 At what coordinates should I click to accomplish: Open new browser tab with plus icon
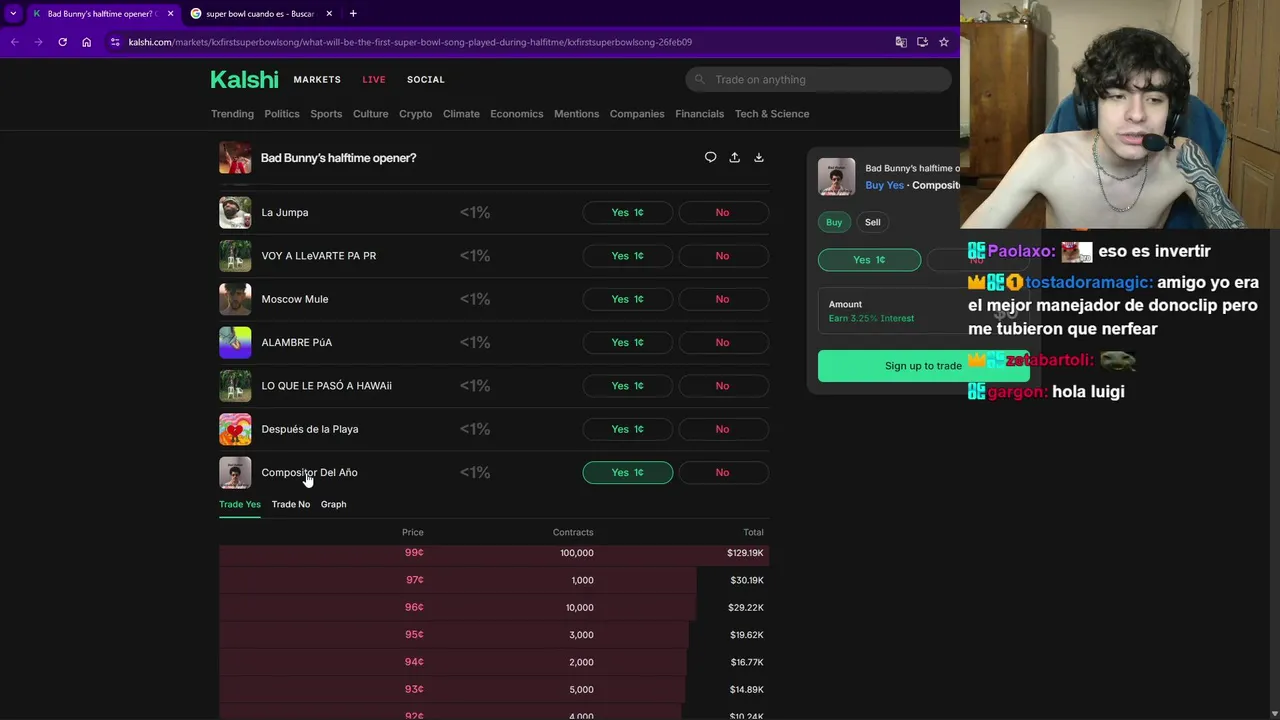353,13
